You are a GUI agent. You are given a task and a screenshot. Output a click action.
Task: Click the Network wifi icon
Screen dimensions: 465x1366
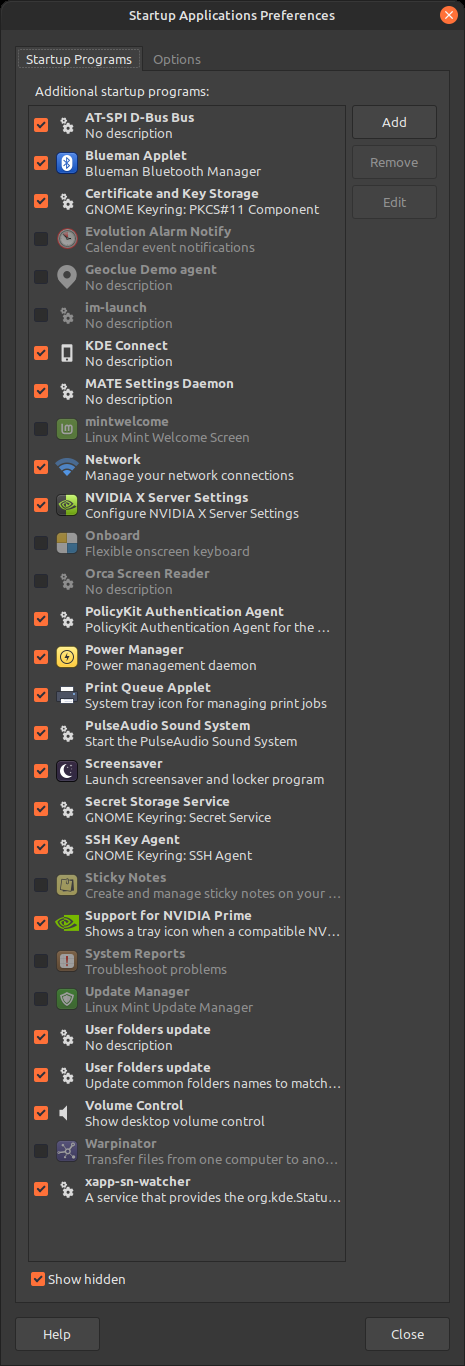coord(67,467)
